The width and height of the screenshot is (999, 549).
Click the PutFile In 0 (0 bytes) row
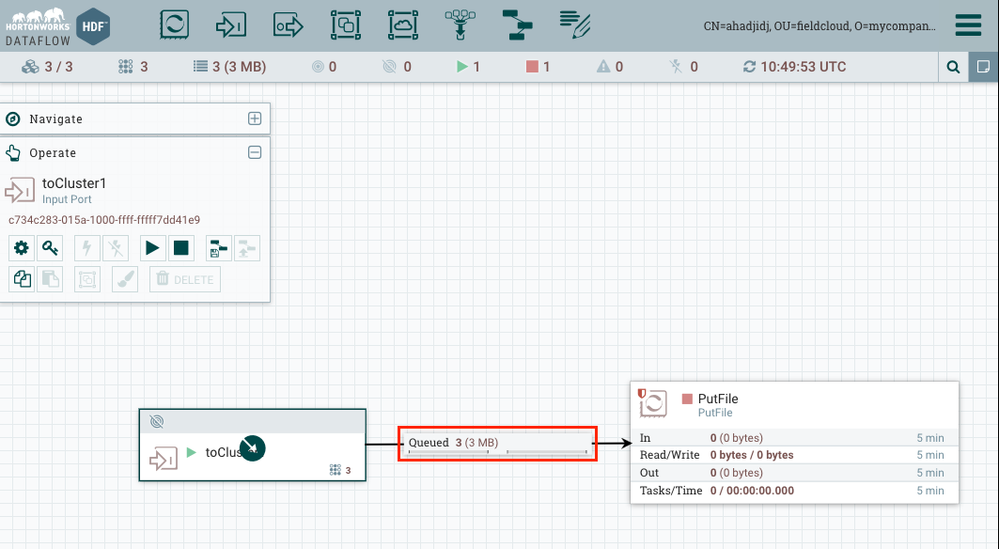[x=794, y=438]
